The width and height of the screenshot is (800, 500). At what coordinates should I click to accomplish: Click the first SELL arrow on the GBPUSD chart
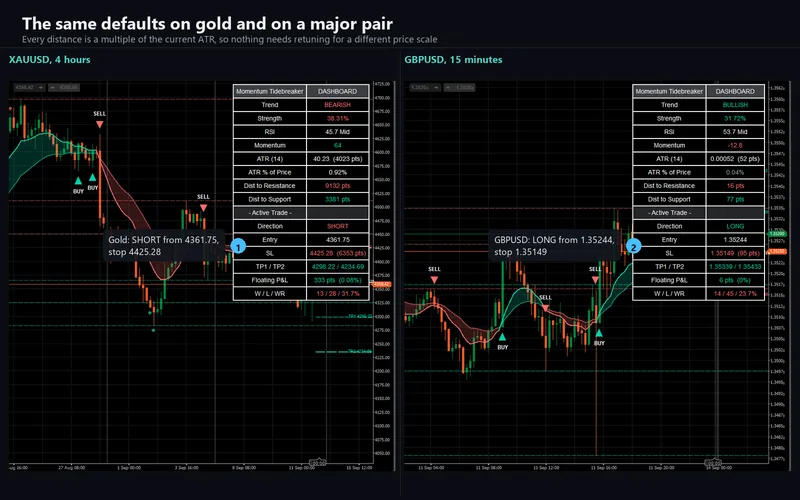[434, 280]
